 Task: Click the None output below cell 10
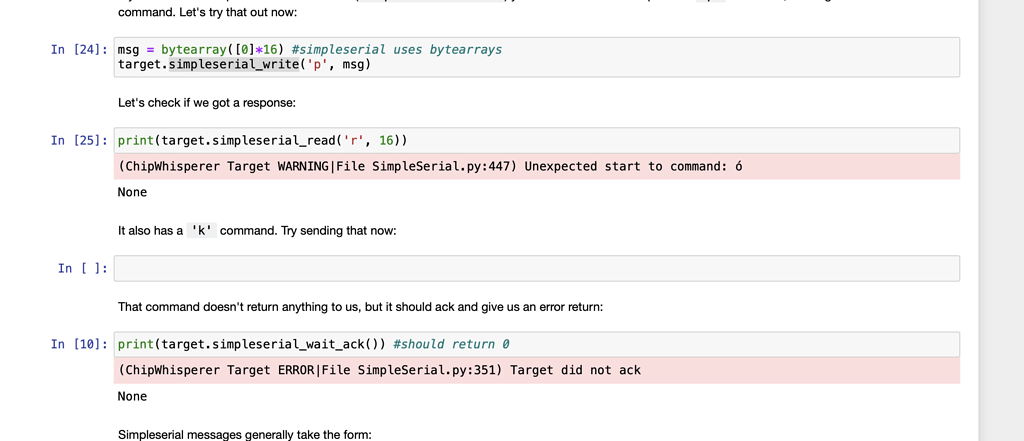[132, 396]
